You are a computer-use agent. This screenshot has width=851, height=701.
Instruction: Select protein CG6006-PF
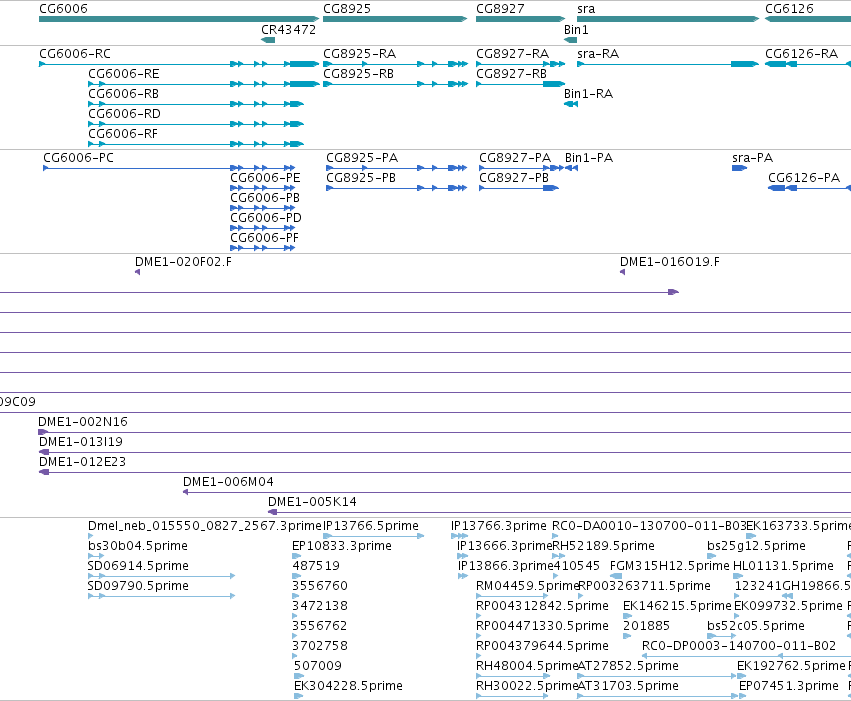263,248
